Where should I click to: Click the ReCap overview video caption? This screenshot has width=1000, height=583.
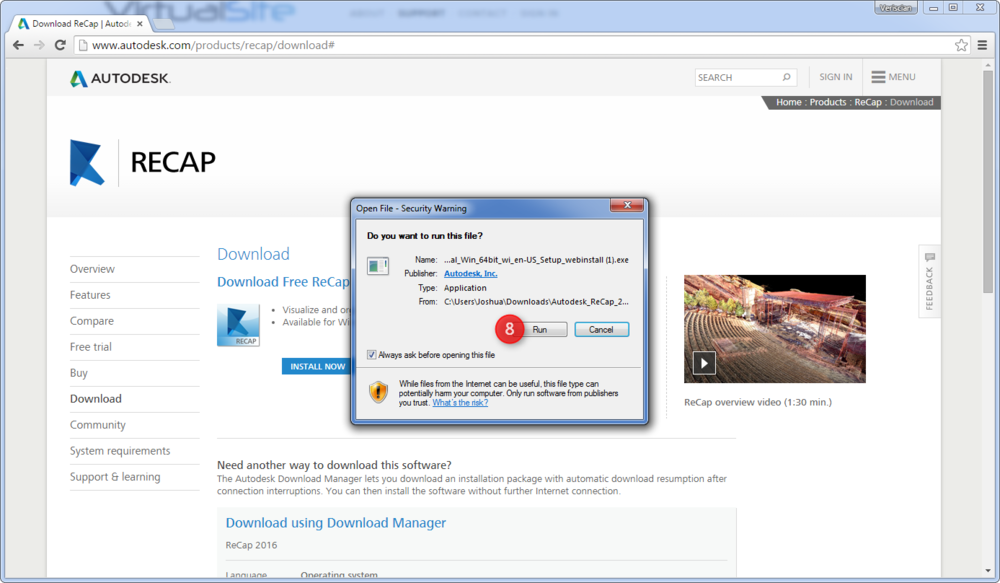[x=758, y=402]
